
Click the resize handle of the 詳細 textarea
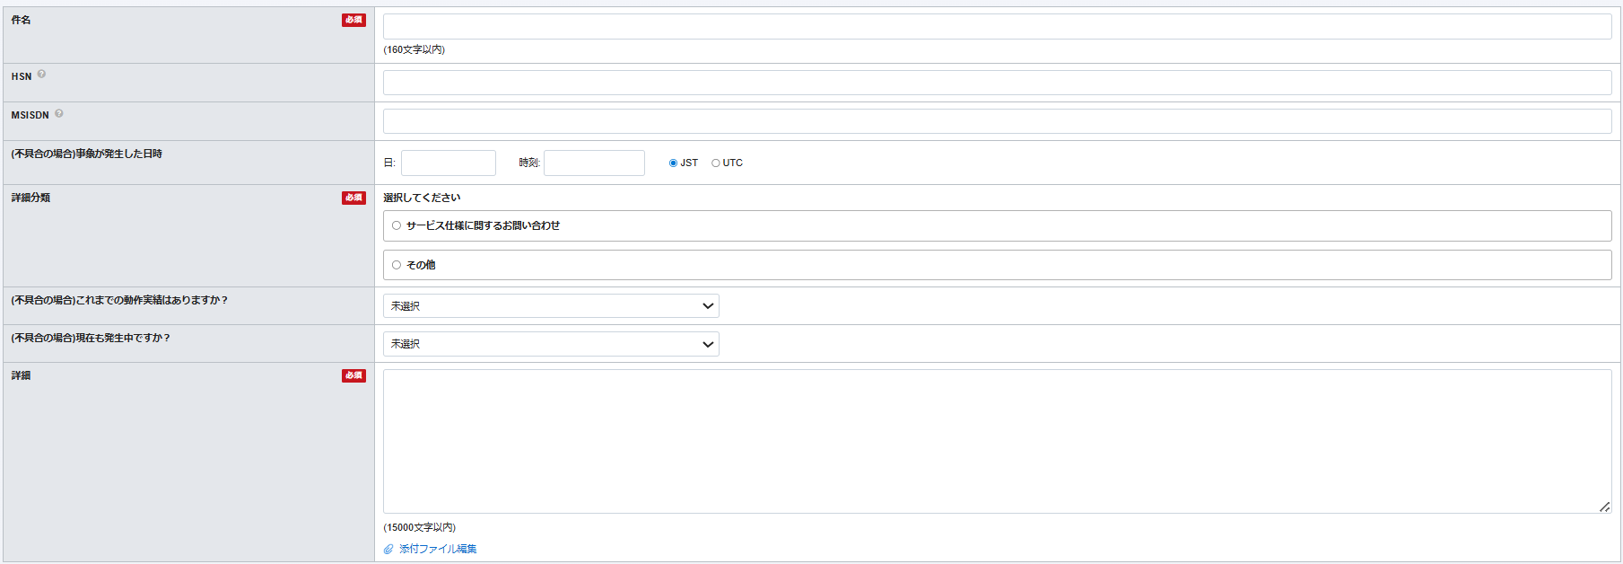click(1604, 507)
